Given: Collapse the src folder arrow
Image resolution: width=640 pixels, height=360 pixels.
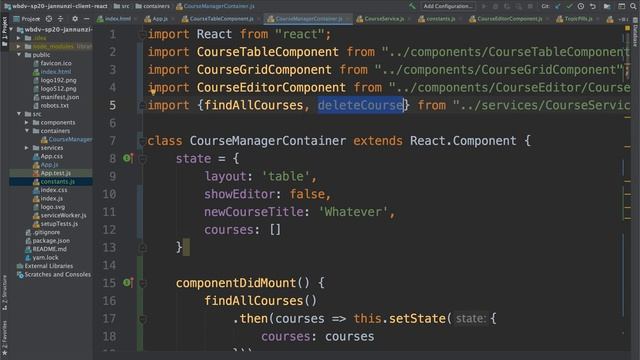Looking at the screenshot, I should pos(19,114).
